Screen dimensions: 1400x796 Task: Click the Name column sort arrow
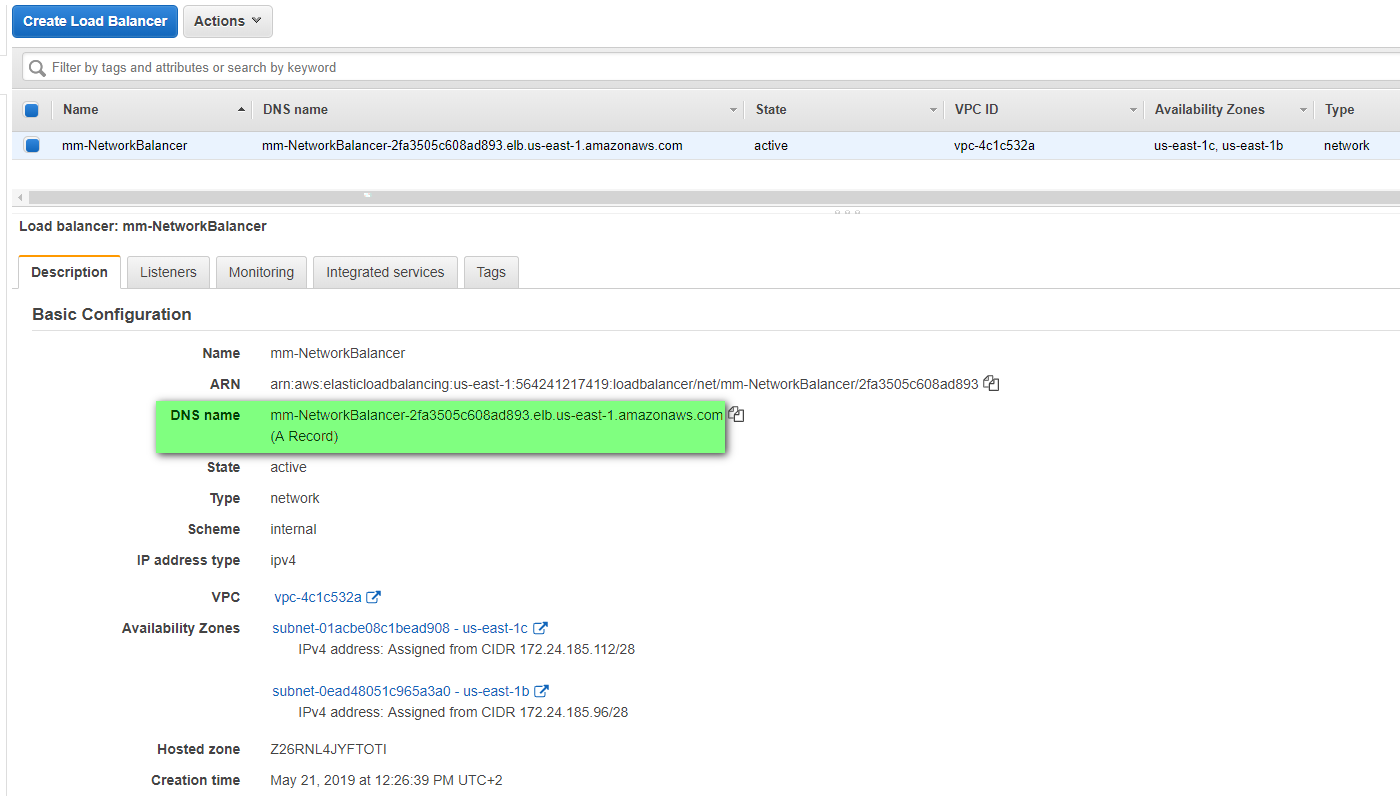click(241, 110)
